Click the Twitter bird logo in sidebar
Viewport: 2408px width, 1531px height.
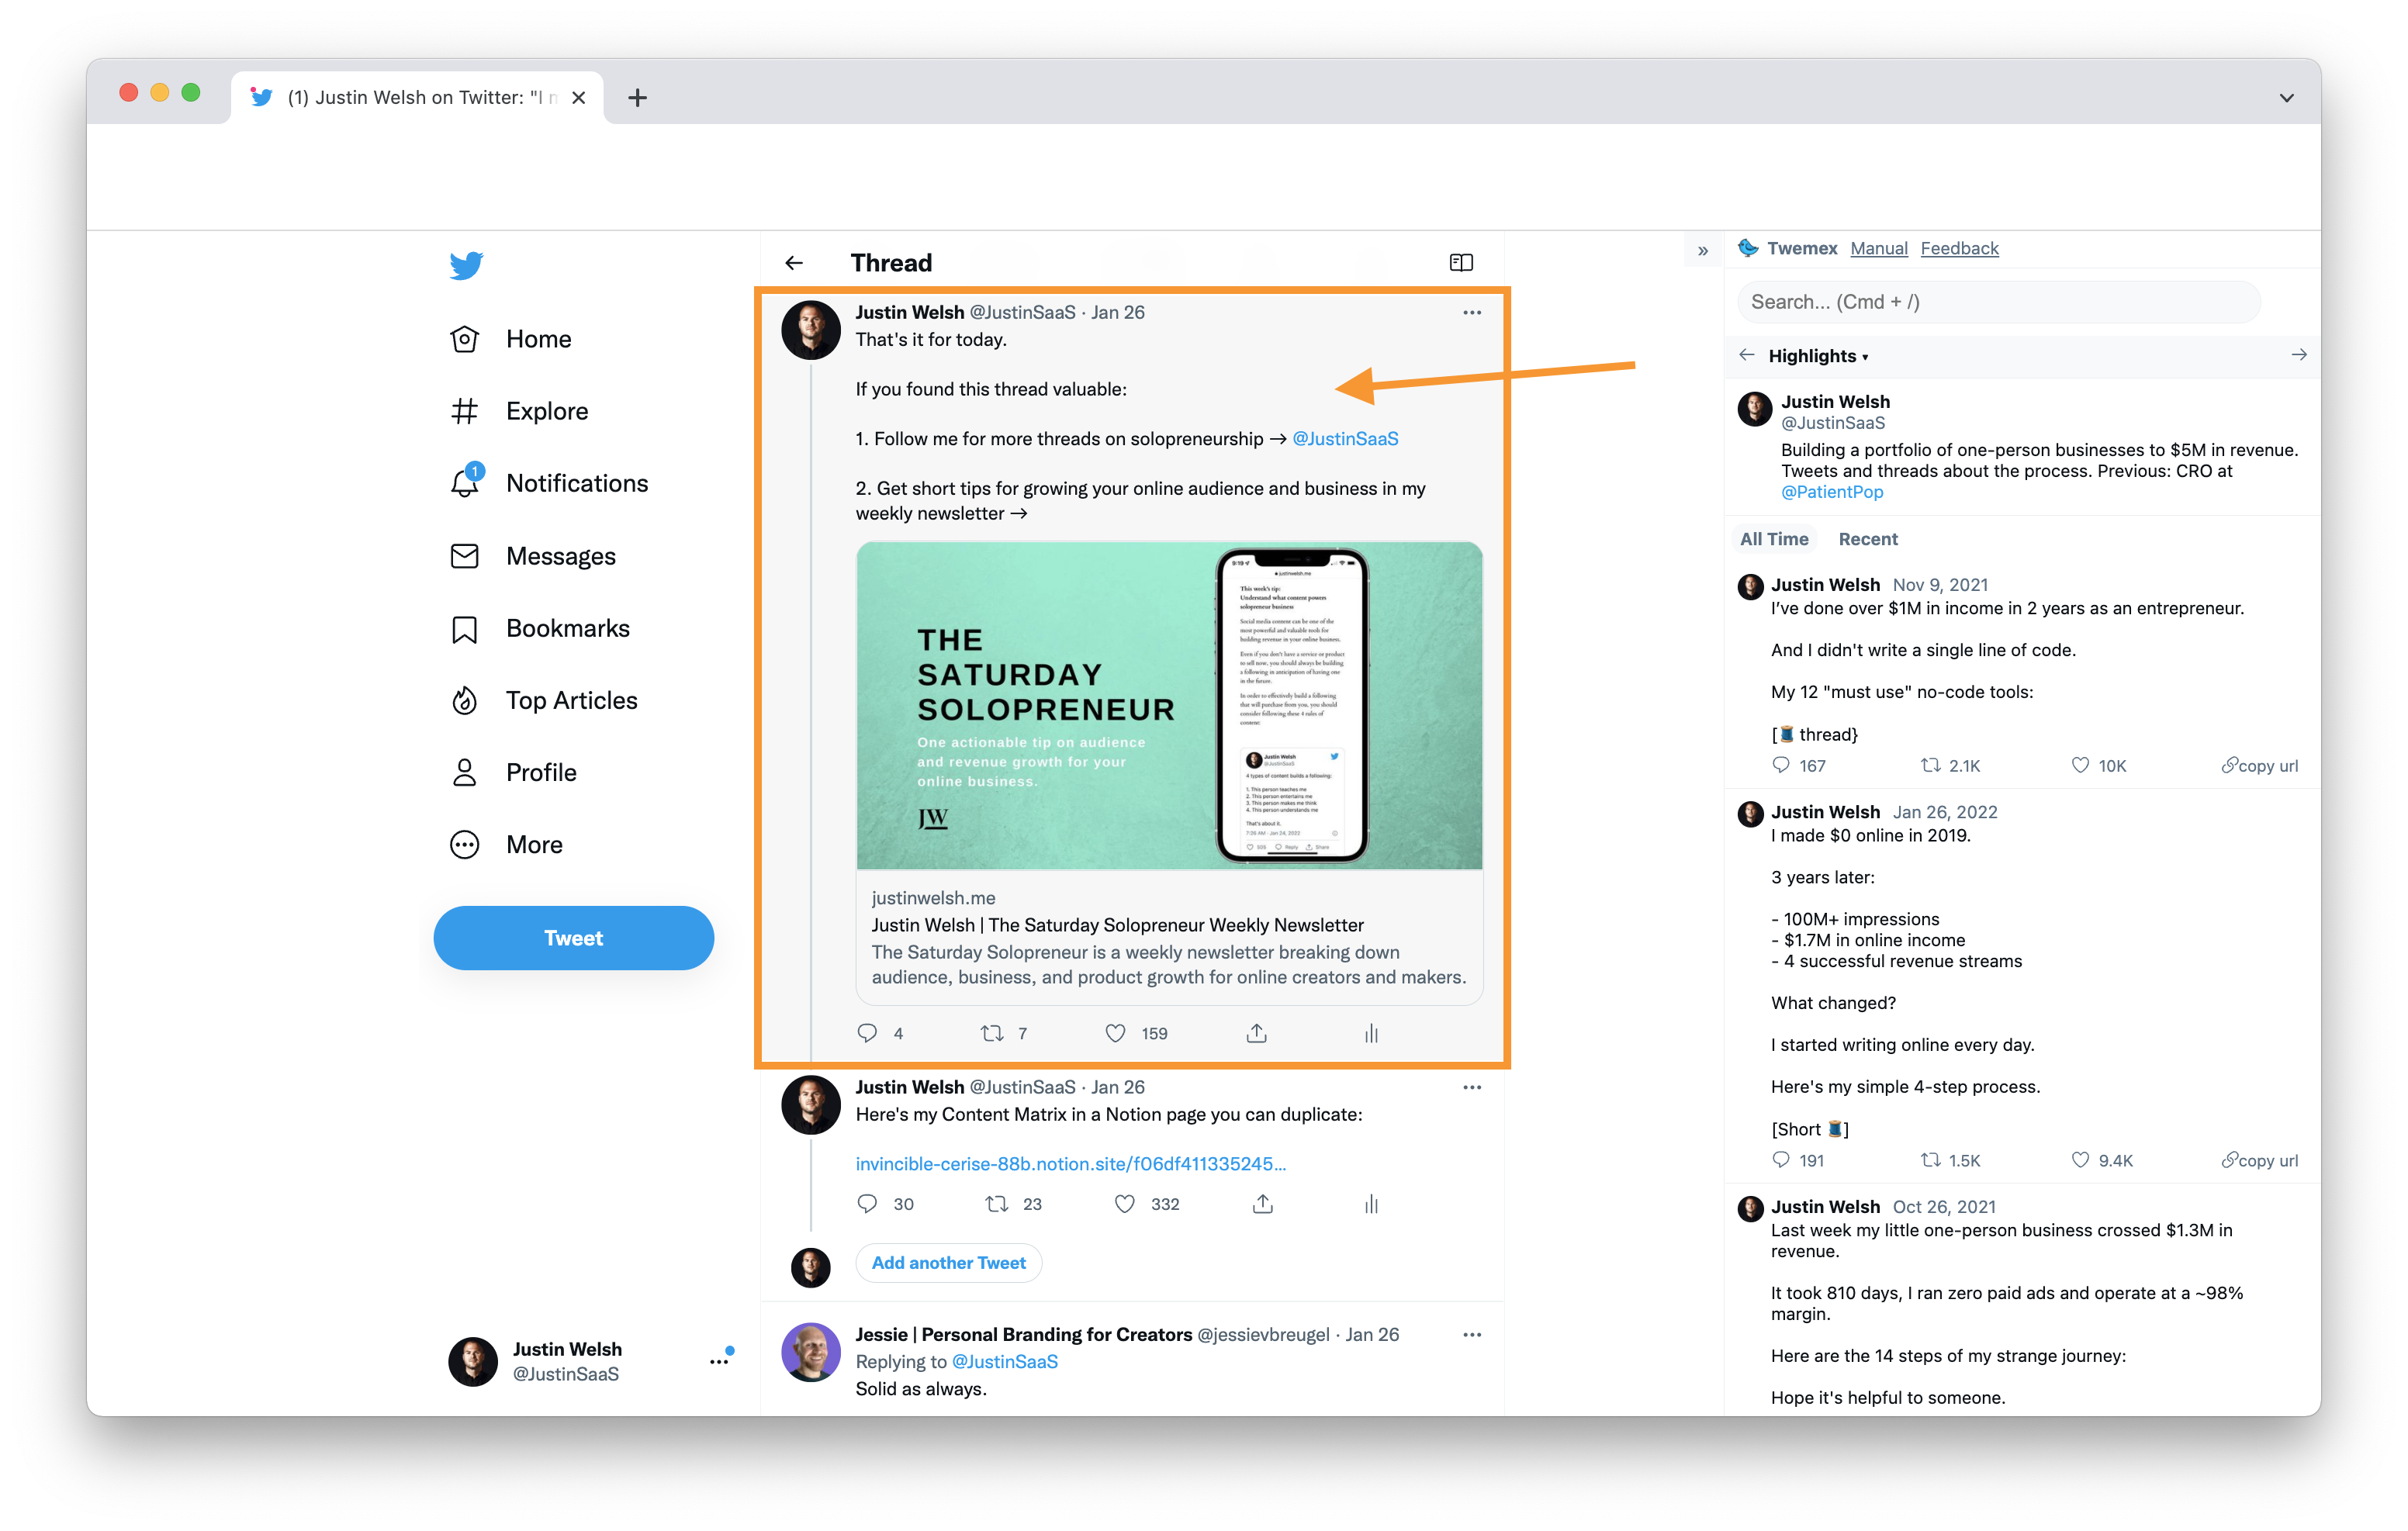click(466, 265)
